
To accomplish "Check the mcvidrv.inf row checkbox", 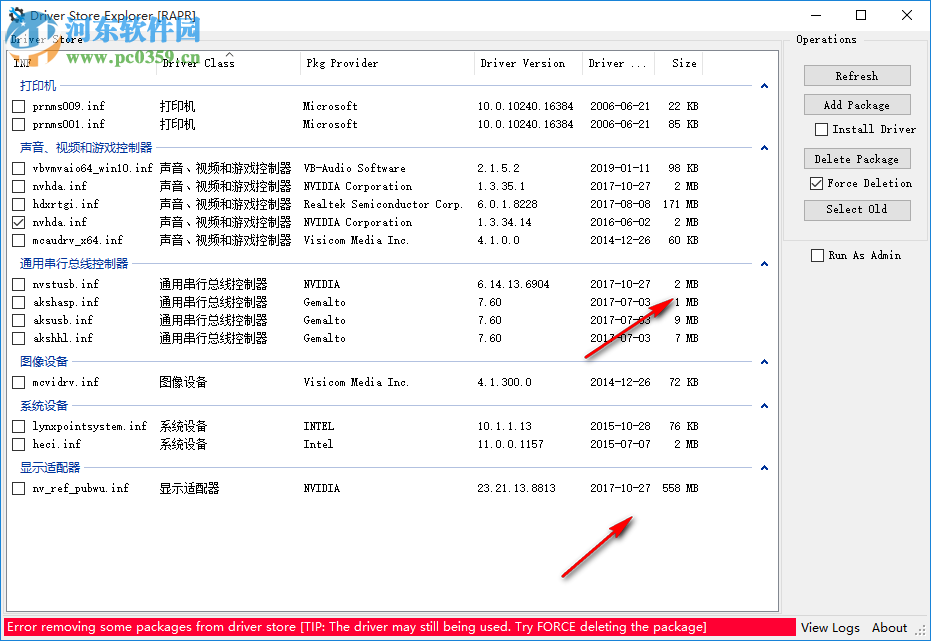I will pyautogui.click(x=18, y=382).
